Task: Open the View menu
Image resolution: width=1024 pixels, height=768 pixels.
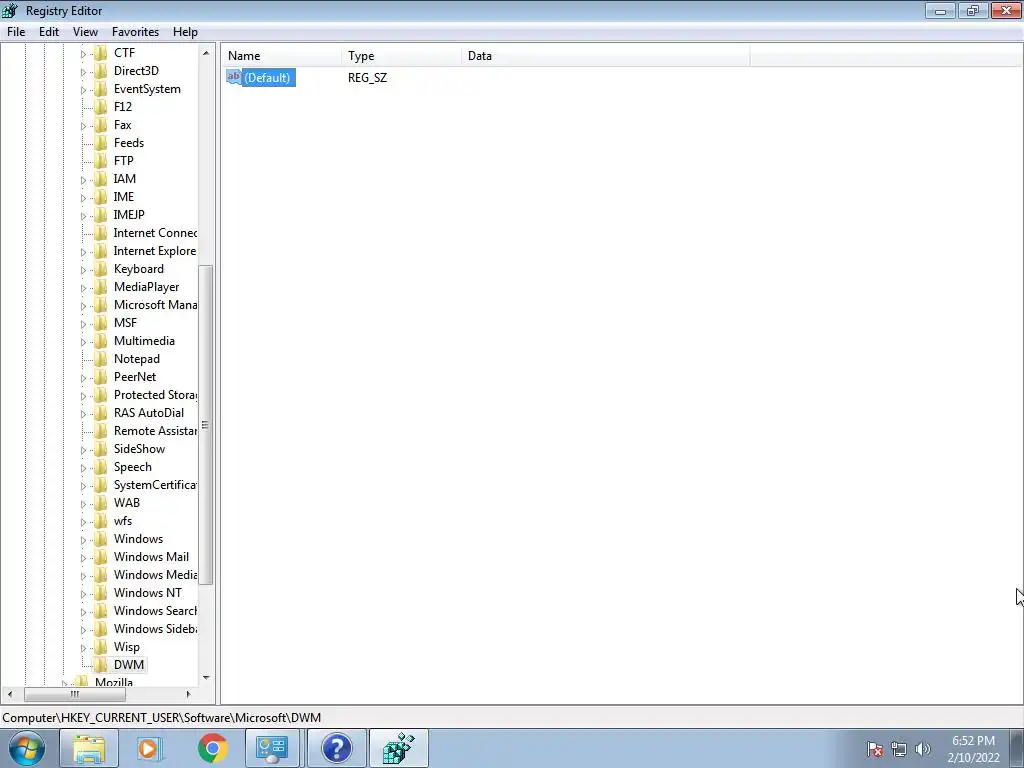Action: point(85,32)
